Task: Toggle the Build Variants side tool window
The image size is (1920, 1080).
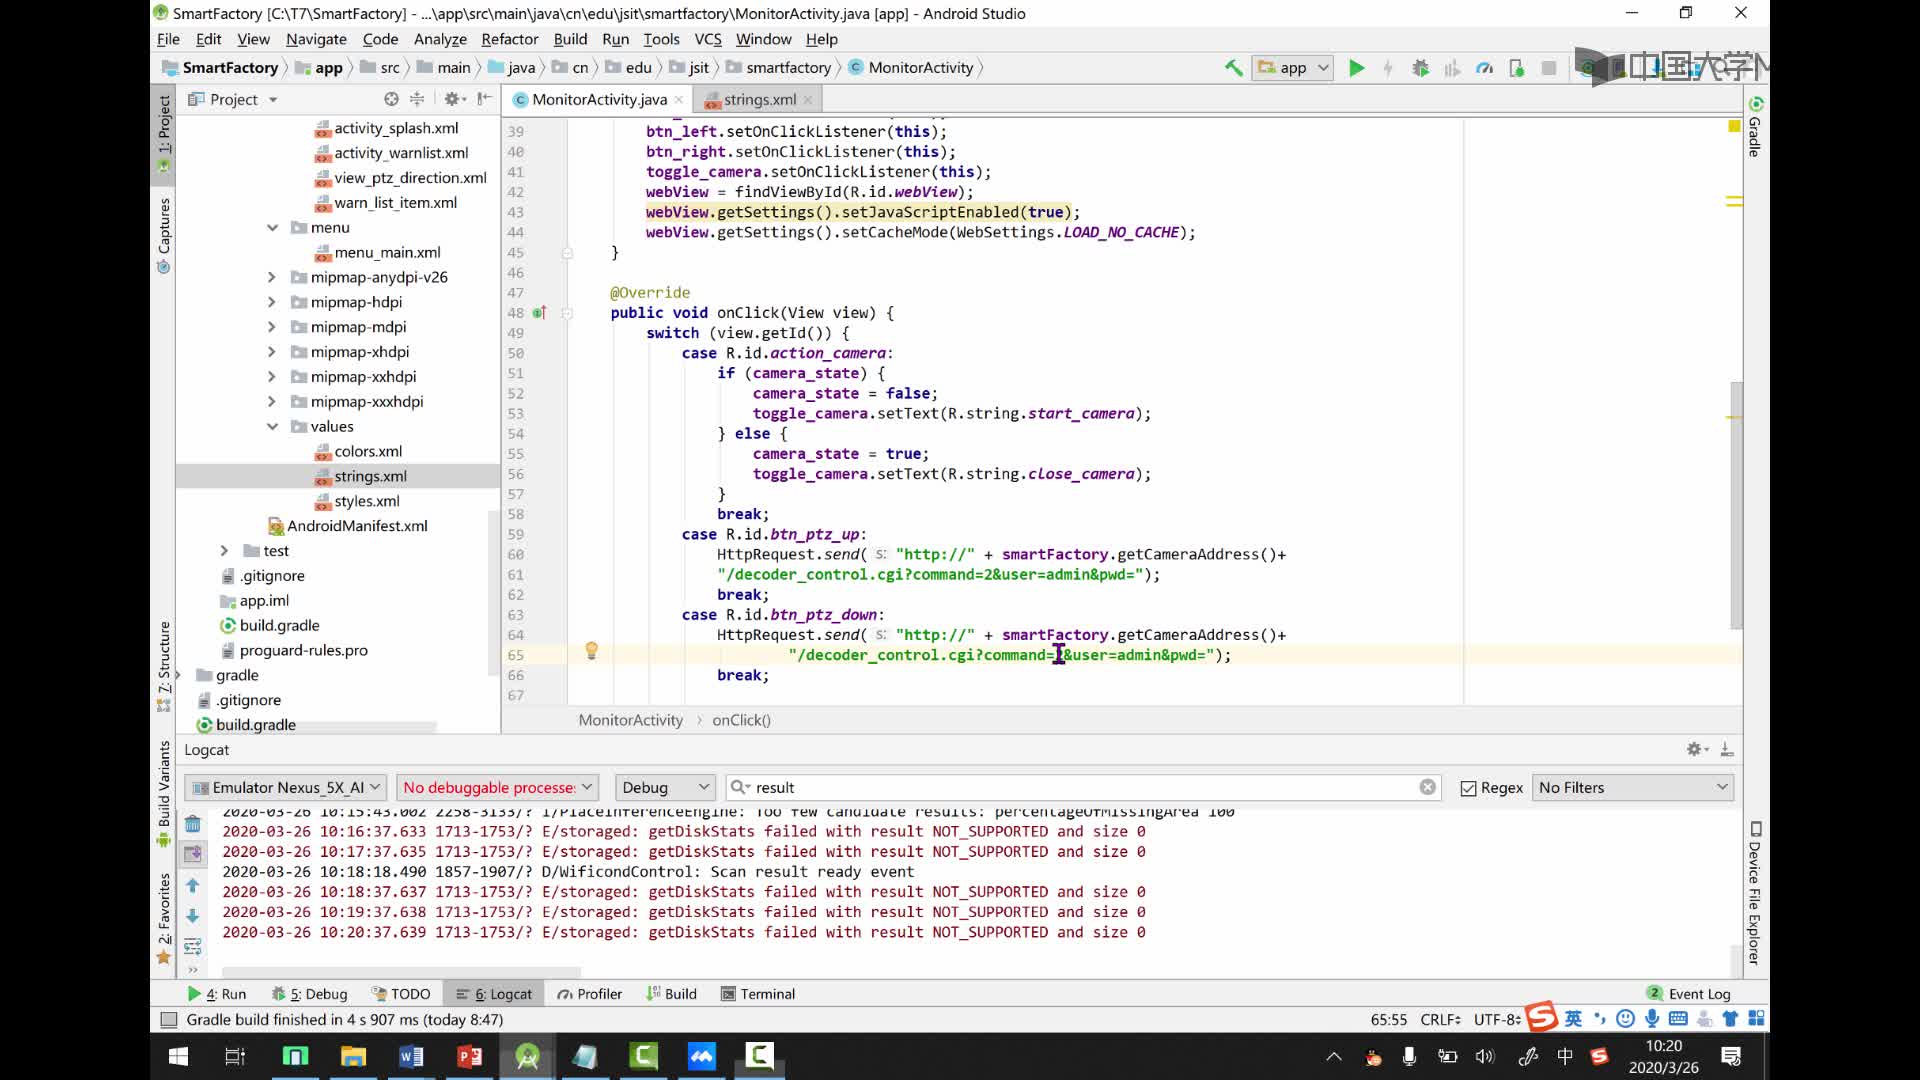Action: (164, 794)
